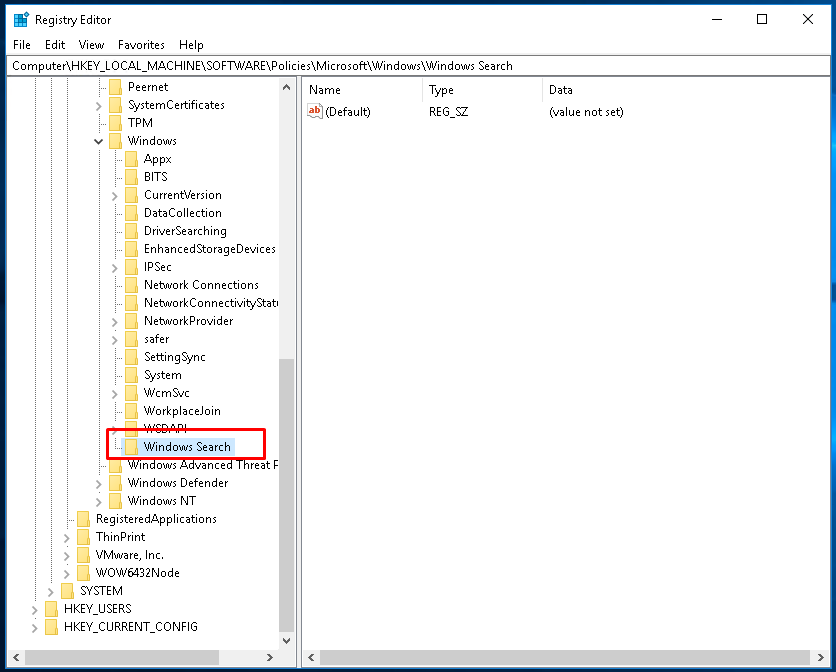836x672 pixels.
Task: Click the tree pane scroll left arrow
Action: click(x=16, y=657)
